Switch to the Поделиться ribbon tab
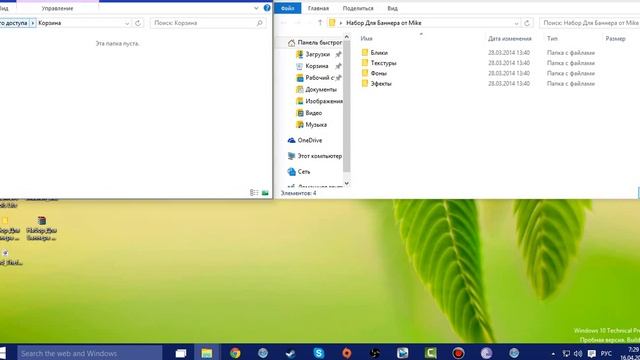The width and height of the screenshot is (640, 360). (x=358, y=8)
